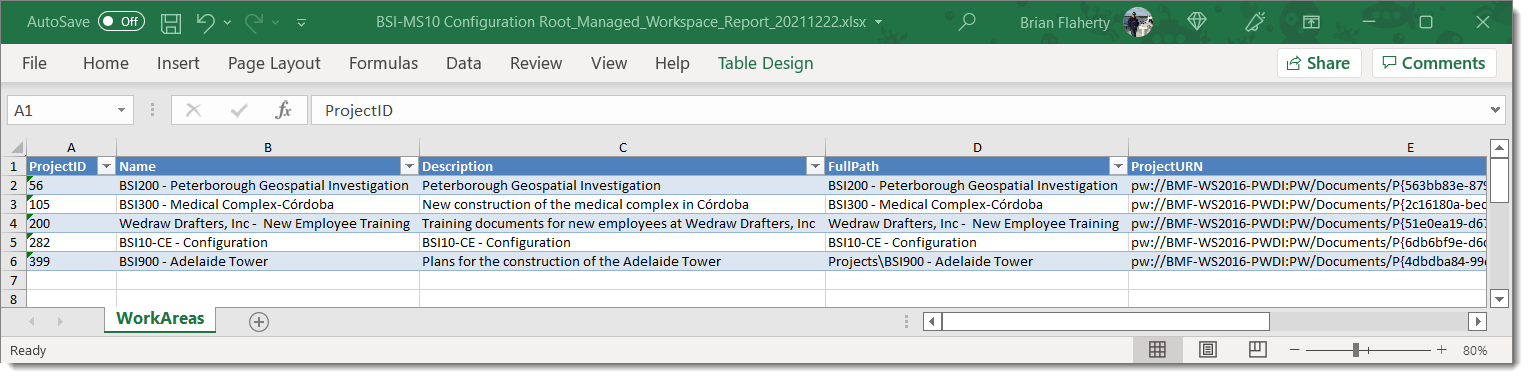Click cell 'BSI200 - Peterborough Geospatial Investigation' in Name column
Image resolution: width=1528 pixels, height=378 pixels.
(268, 185)
